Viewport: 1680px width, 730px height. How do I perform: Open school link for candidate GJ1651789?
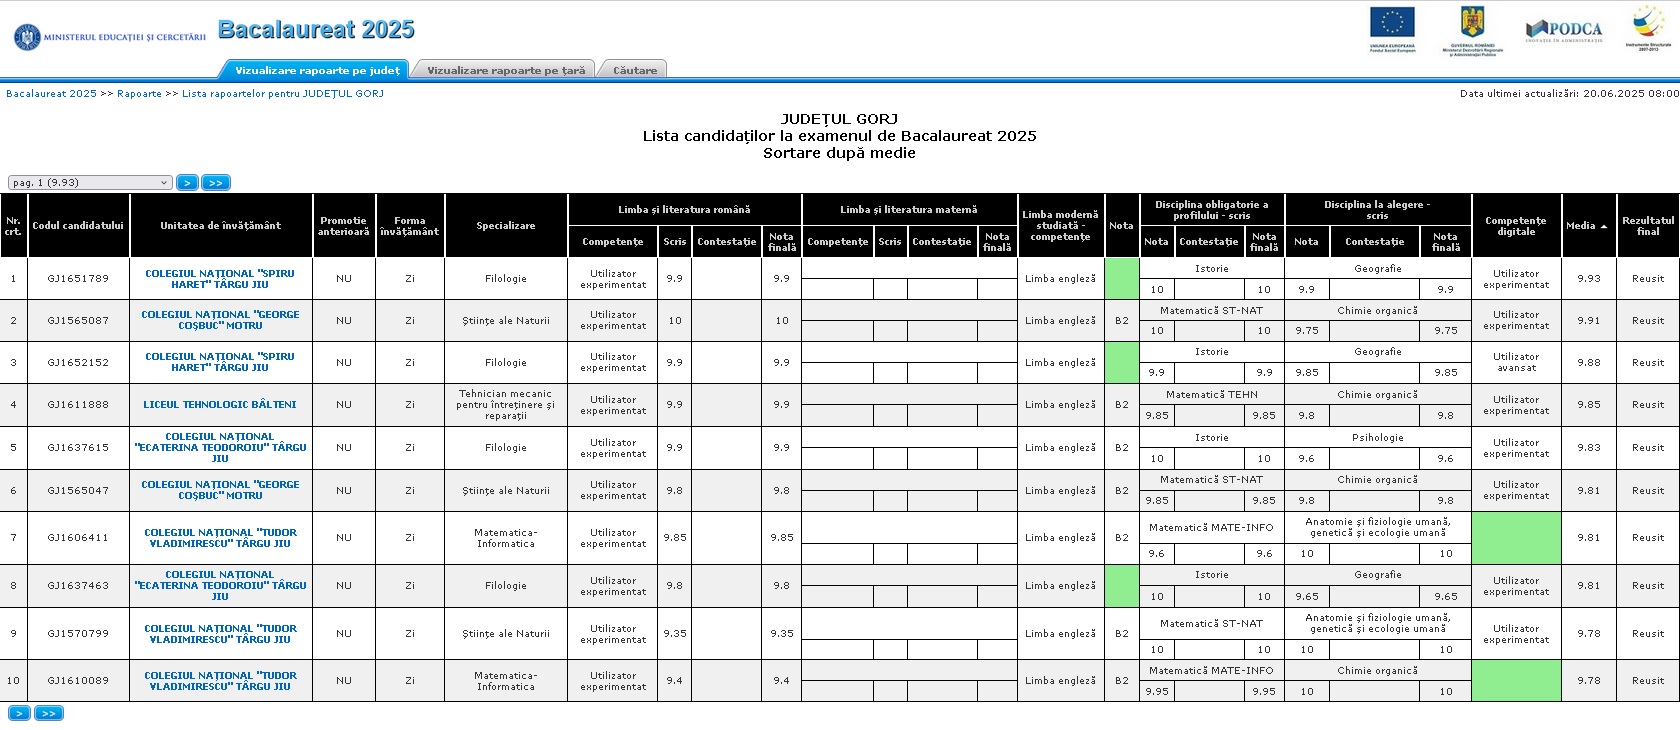point(220,279)
